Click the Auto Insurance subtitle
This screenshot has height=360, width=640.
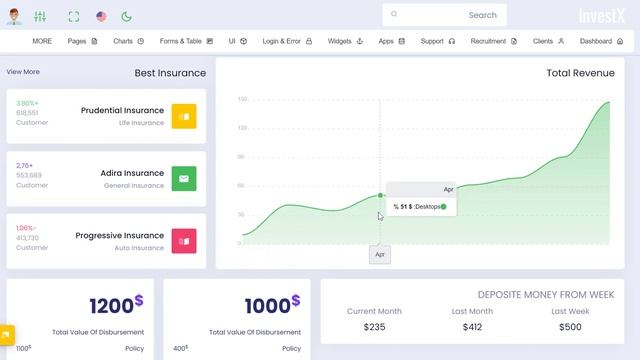139,248
